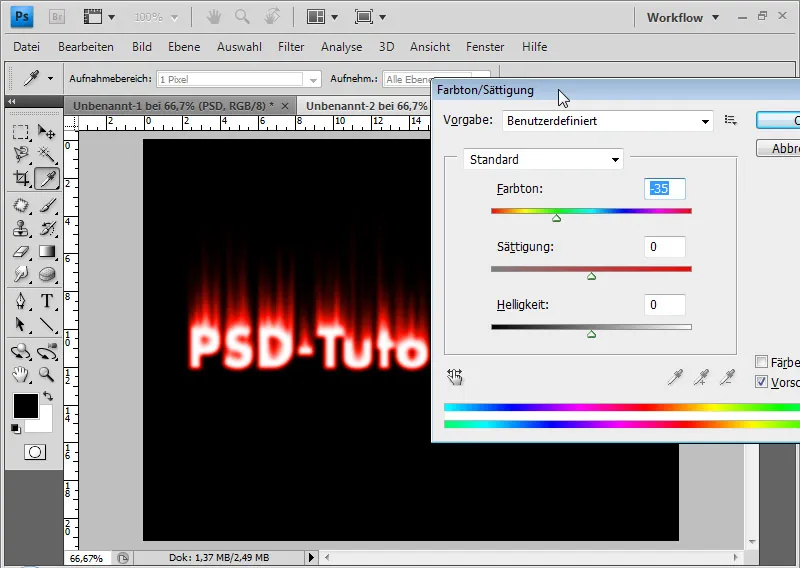Viewport: 800px width, 568px height.
Task: Click the zoom percentage field 66,67%
Action: (87, 558)
